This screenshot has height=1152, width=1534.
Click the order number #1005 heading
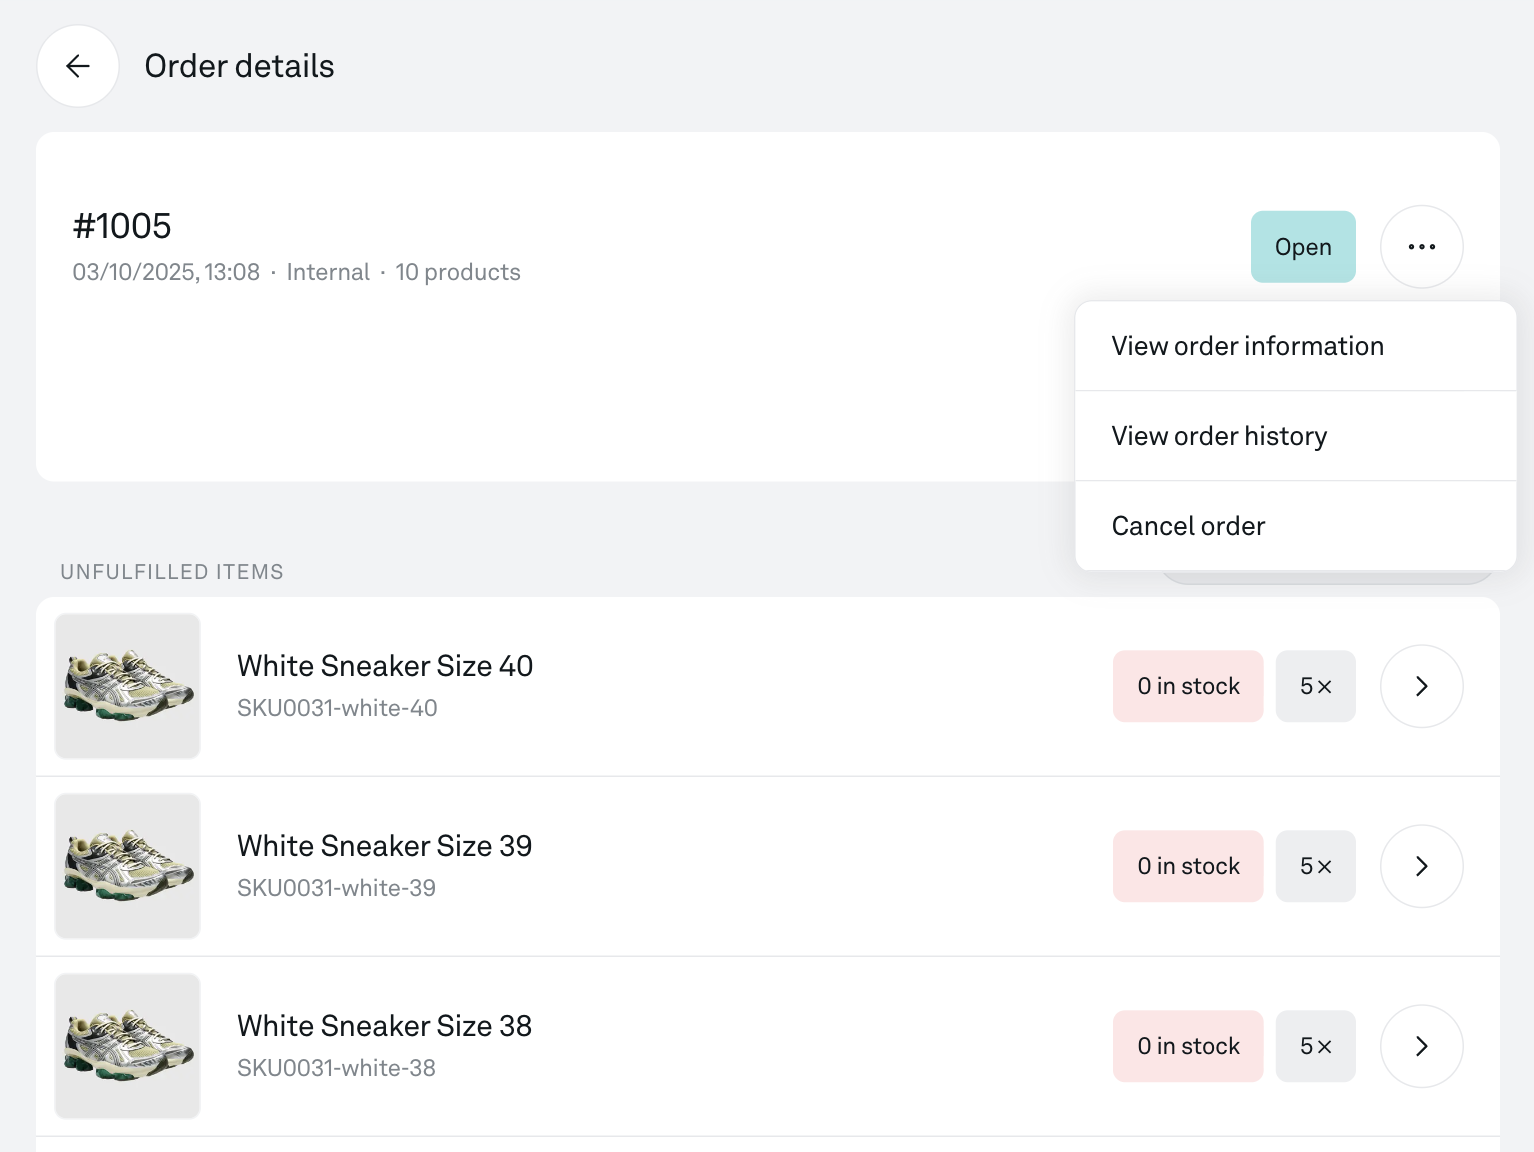coord(122,226)
